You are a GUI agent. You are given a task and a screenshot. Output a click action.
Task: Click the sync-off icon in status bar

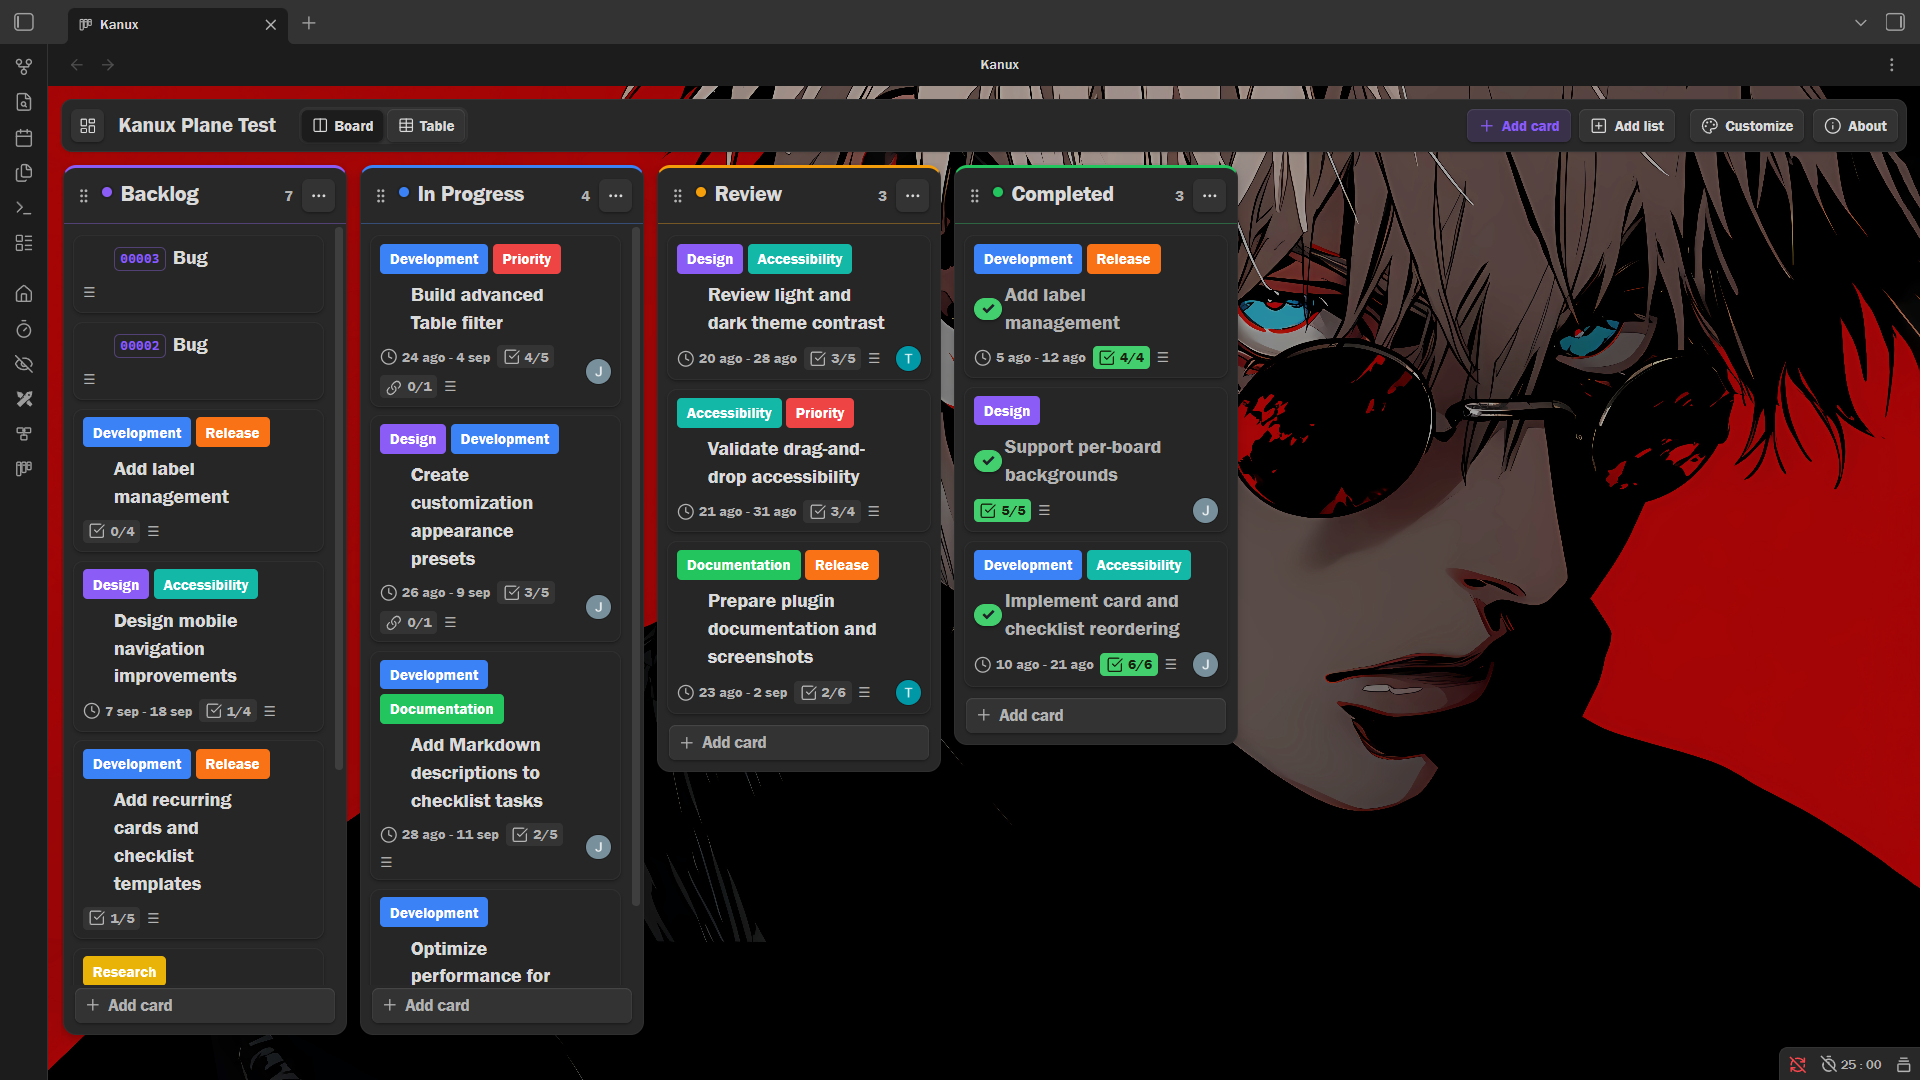coord(1797,1065)
